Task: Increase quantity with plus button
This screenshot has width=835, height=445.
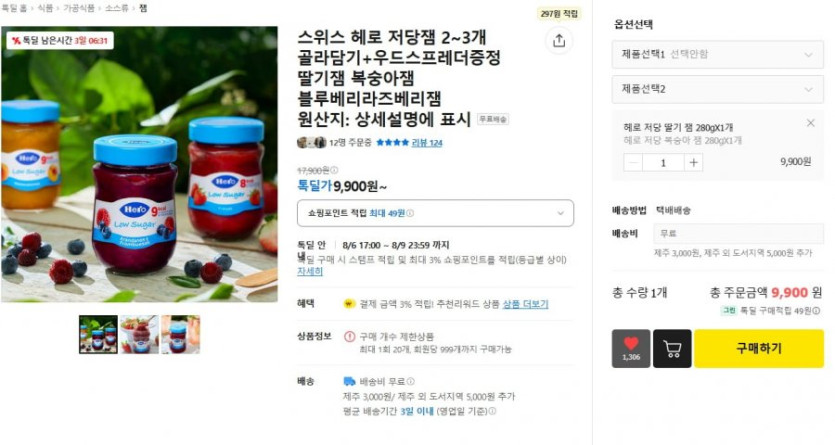Action: [x=693, y=163]
